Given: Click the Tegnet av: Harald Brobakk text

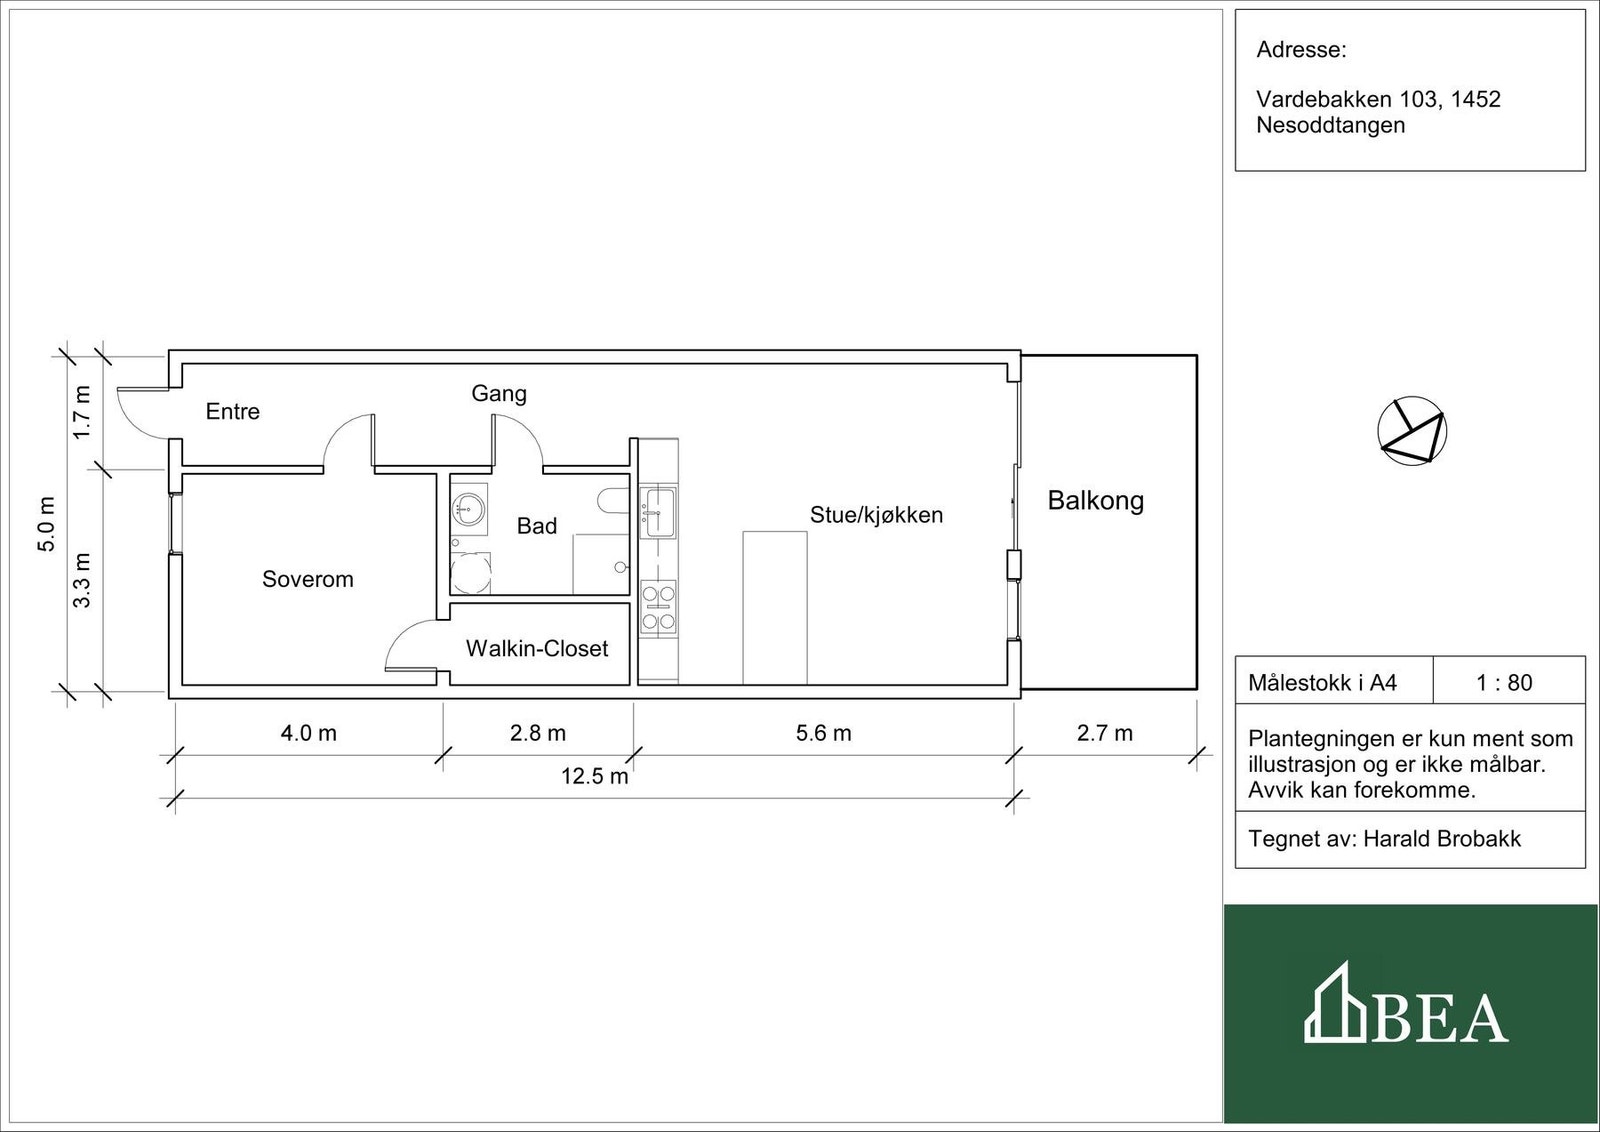Looking at the screenshot, I should [x=1384, y=839].
